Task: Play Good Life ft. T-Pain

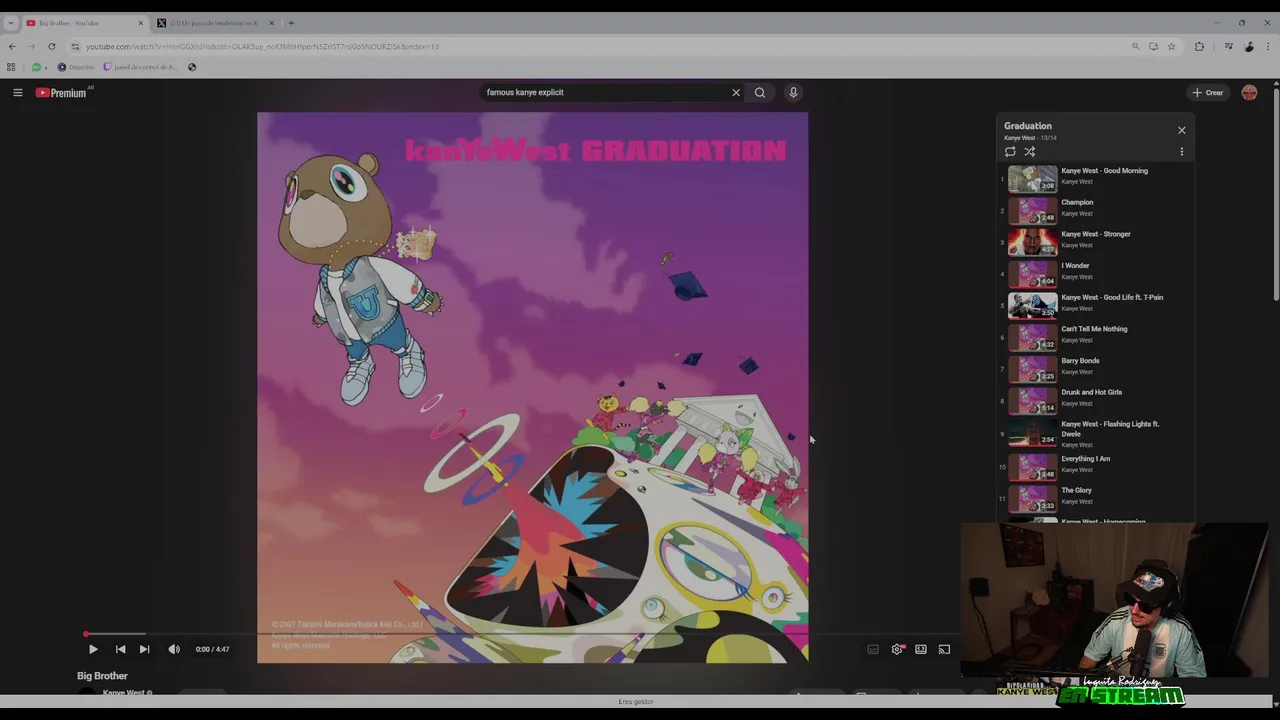Action: 1096,305
